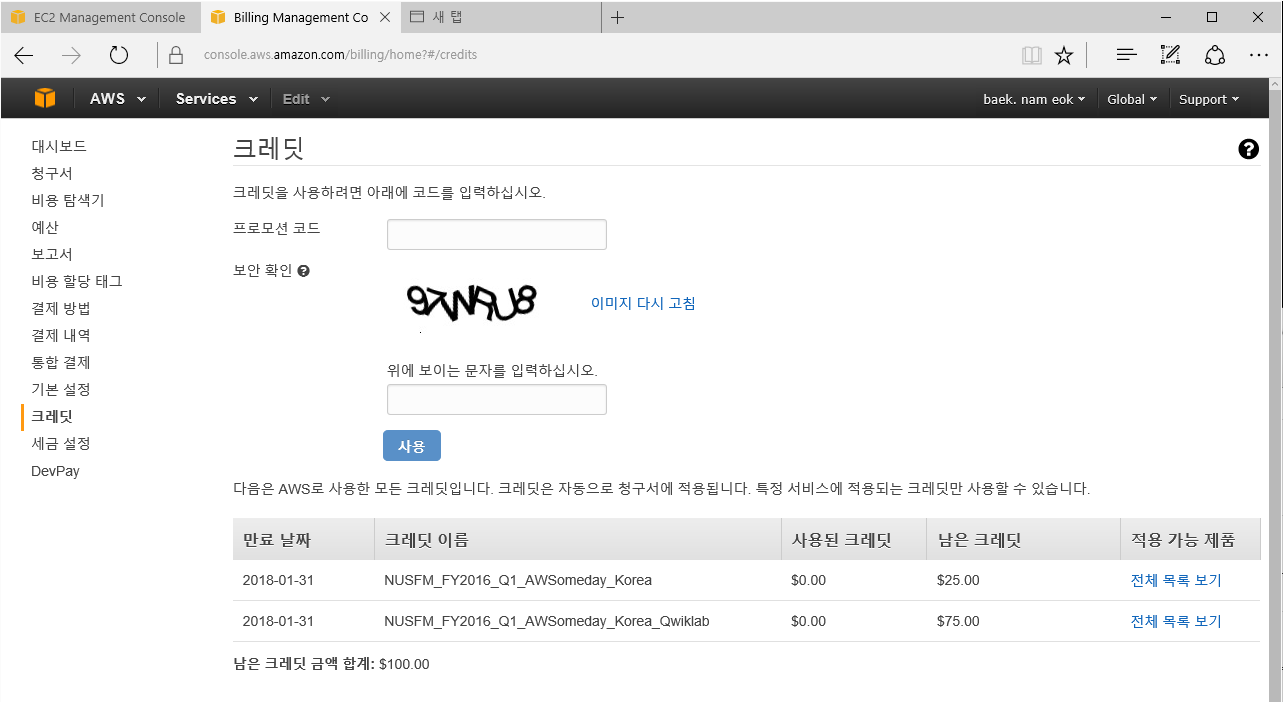Click the 사용 button
Viewport: 1283px width, 702px height.
(x=412, y=446)
